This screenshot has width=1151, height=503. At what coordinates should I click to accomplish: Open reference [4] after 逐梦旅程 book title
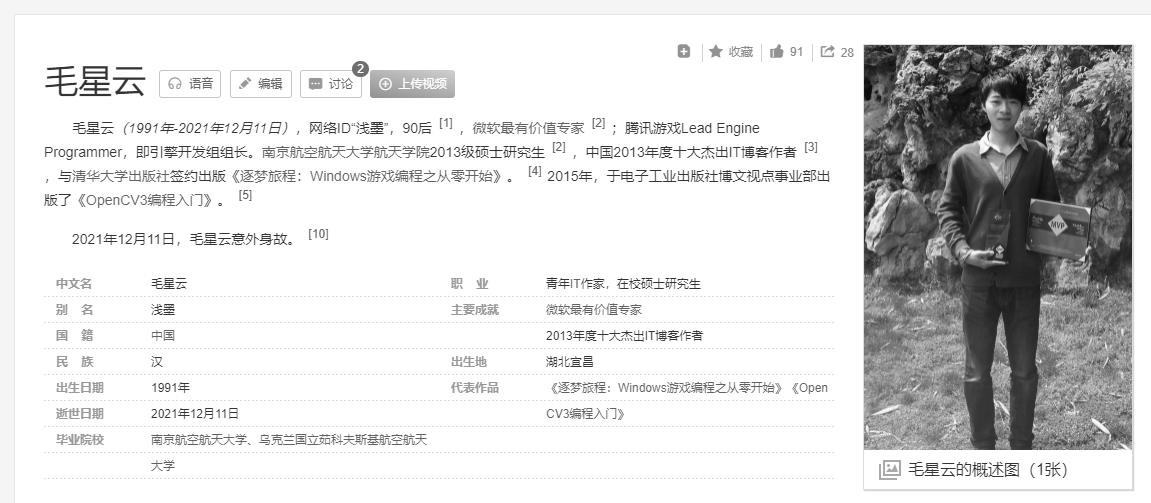[x=535, y=171]
